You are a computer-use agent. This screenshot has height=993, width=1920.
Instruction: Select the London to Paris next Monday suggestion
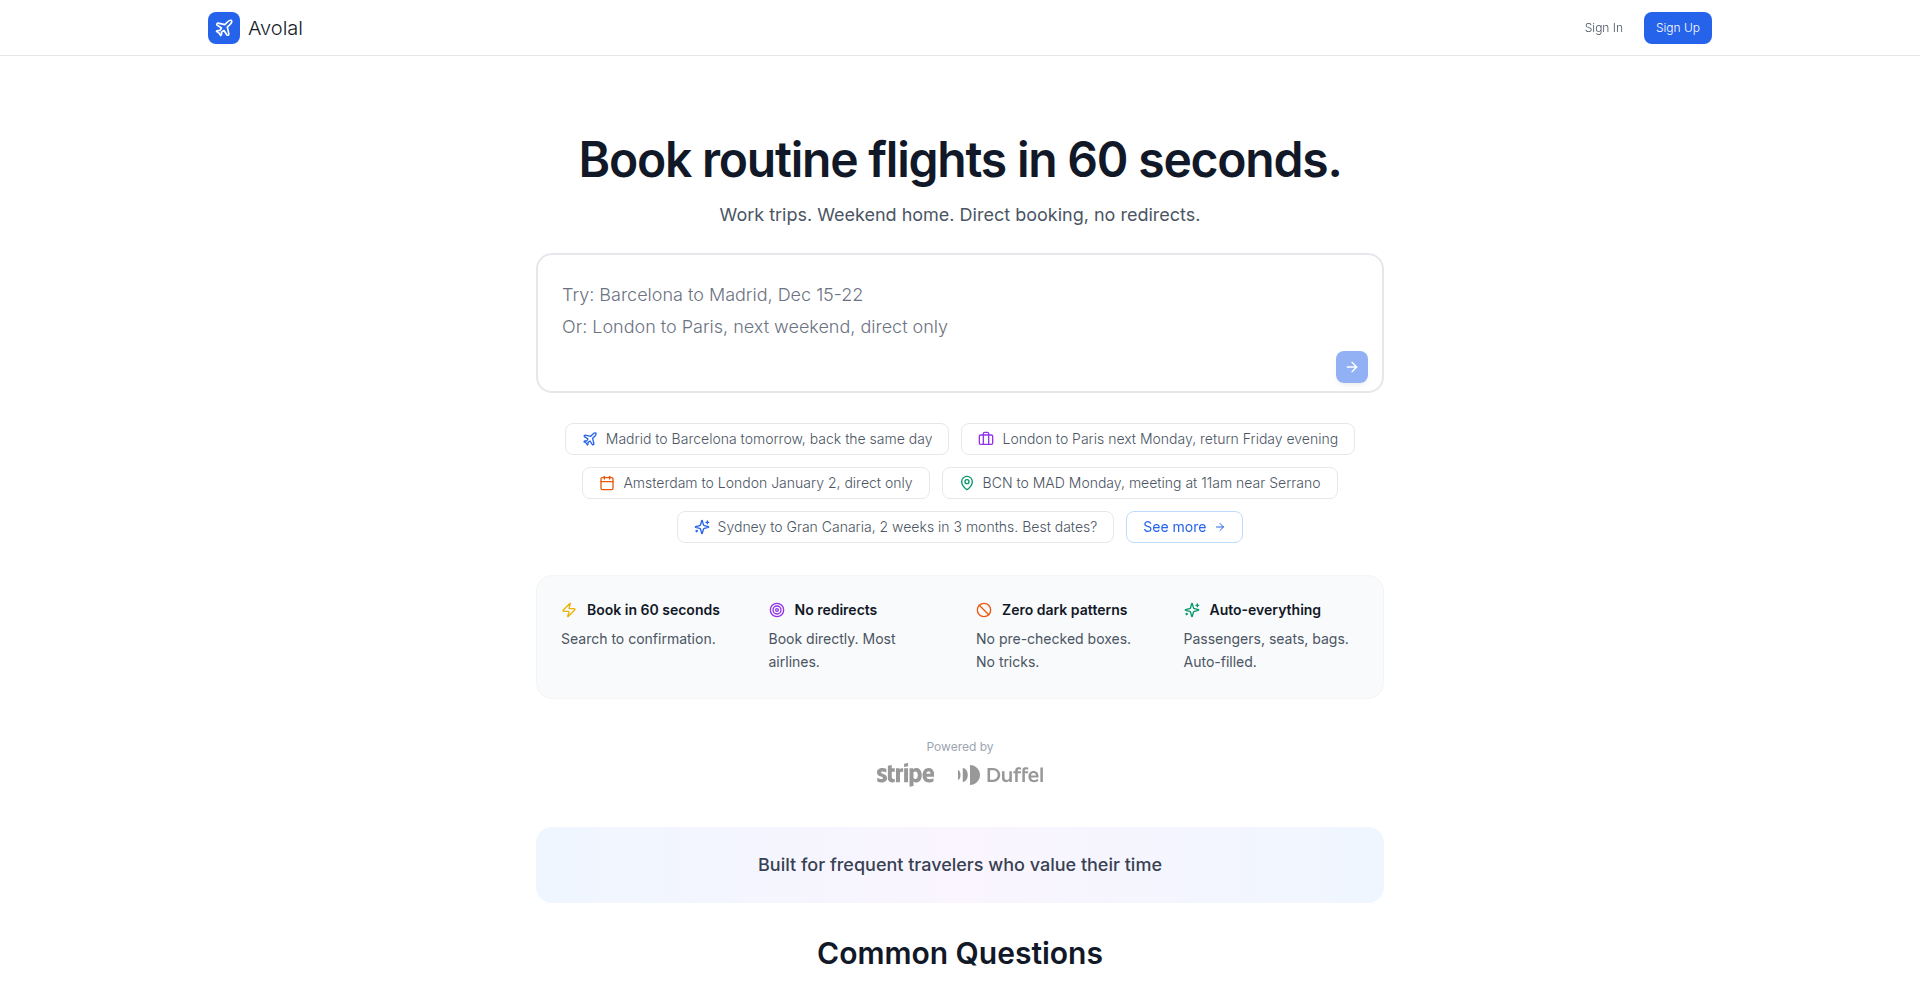pyautogui.click(x=1158, y=439)
